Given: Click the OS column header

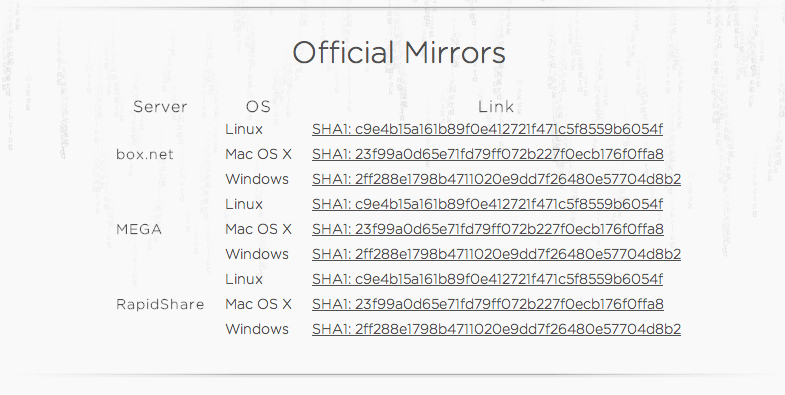Looking at the screenshot, I should (x=258, y=107).
